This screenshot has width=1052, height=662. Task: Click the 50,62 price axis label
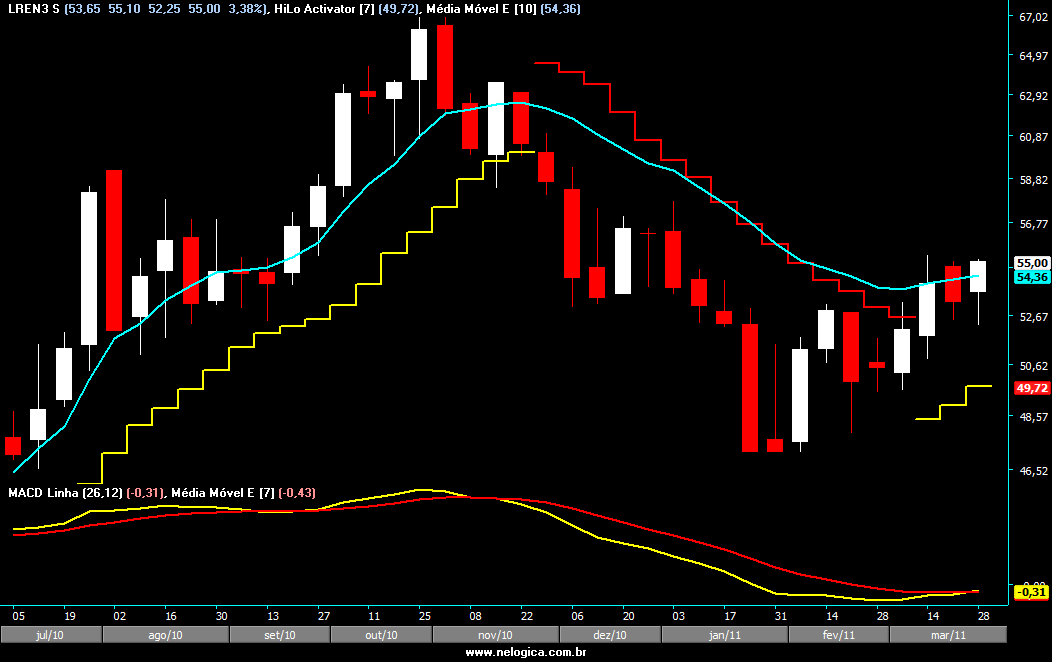pos(1033,366)
